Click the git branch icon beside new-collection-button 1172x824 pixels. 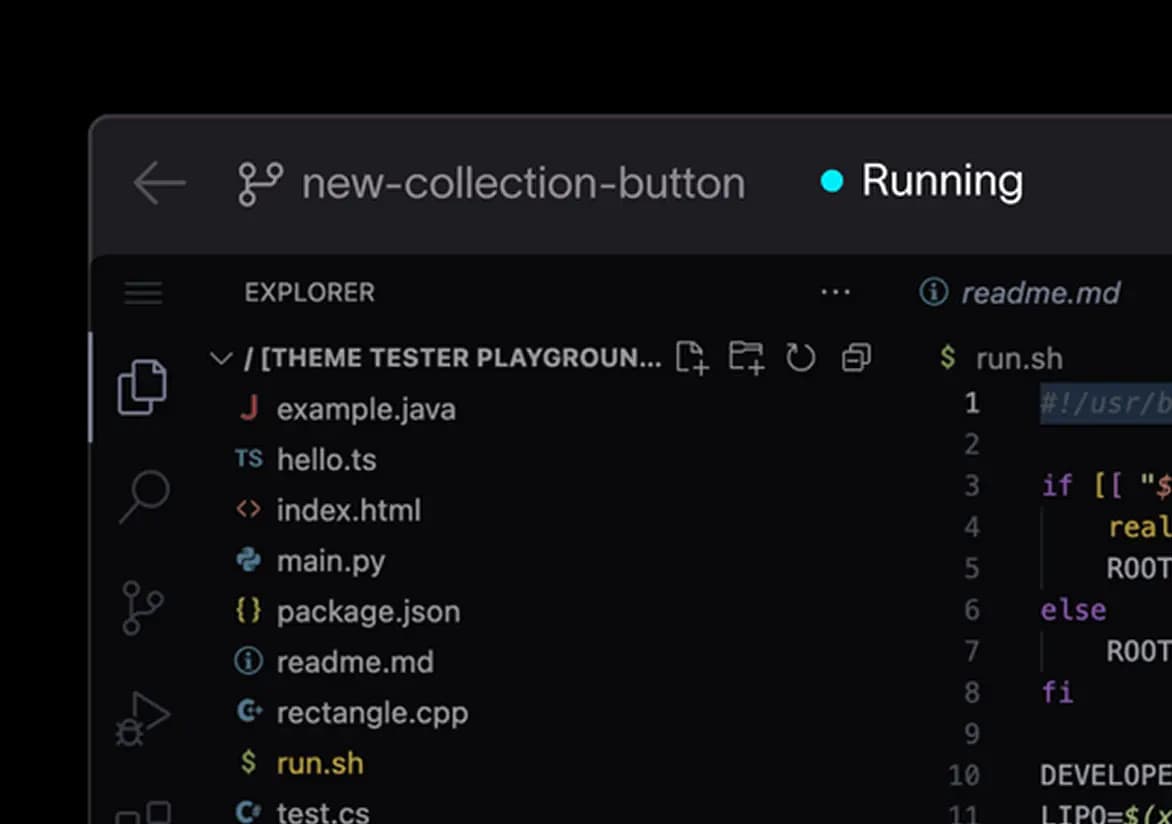pyautogui.click(x=260, y=184)
